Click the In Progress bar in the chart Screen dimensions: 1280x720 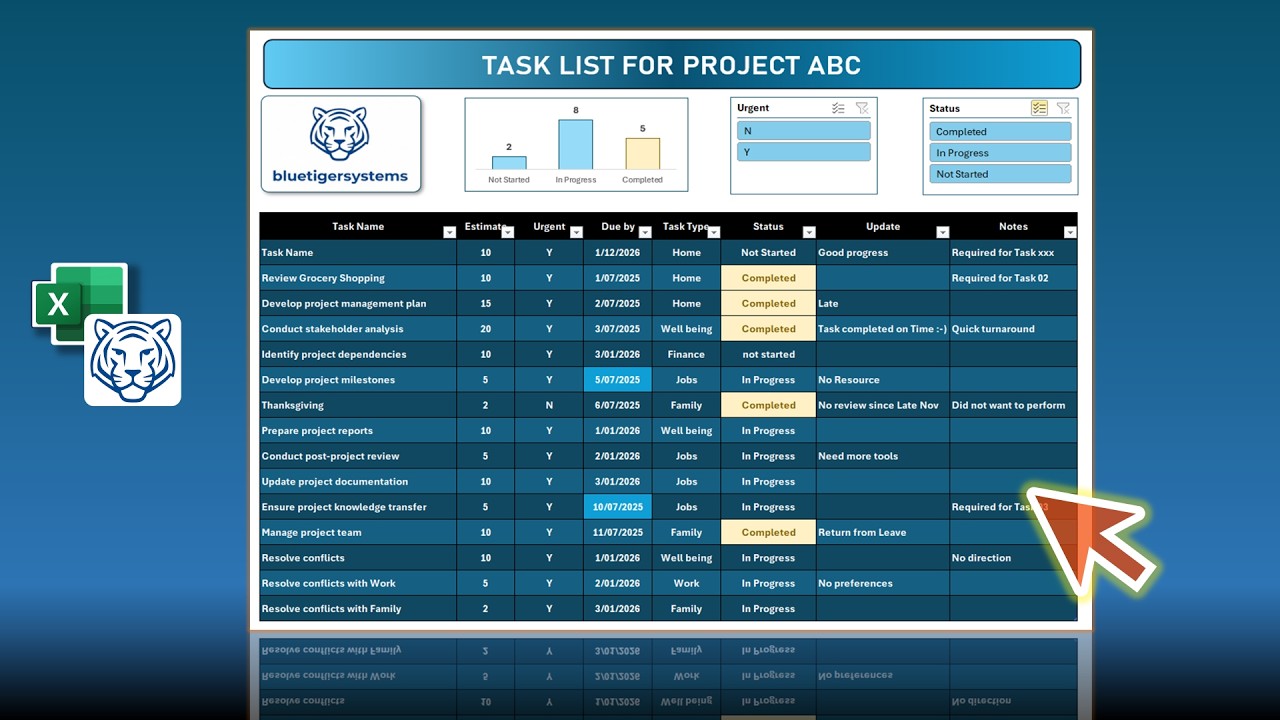[x=575, y=145]
